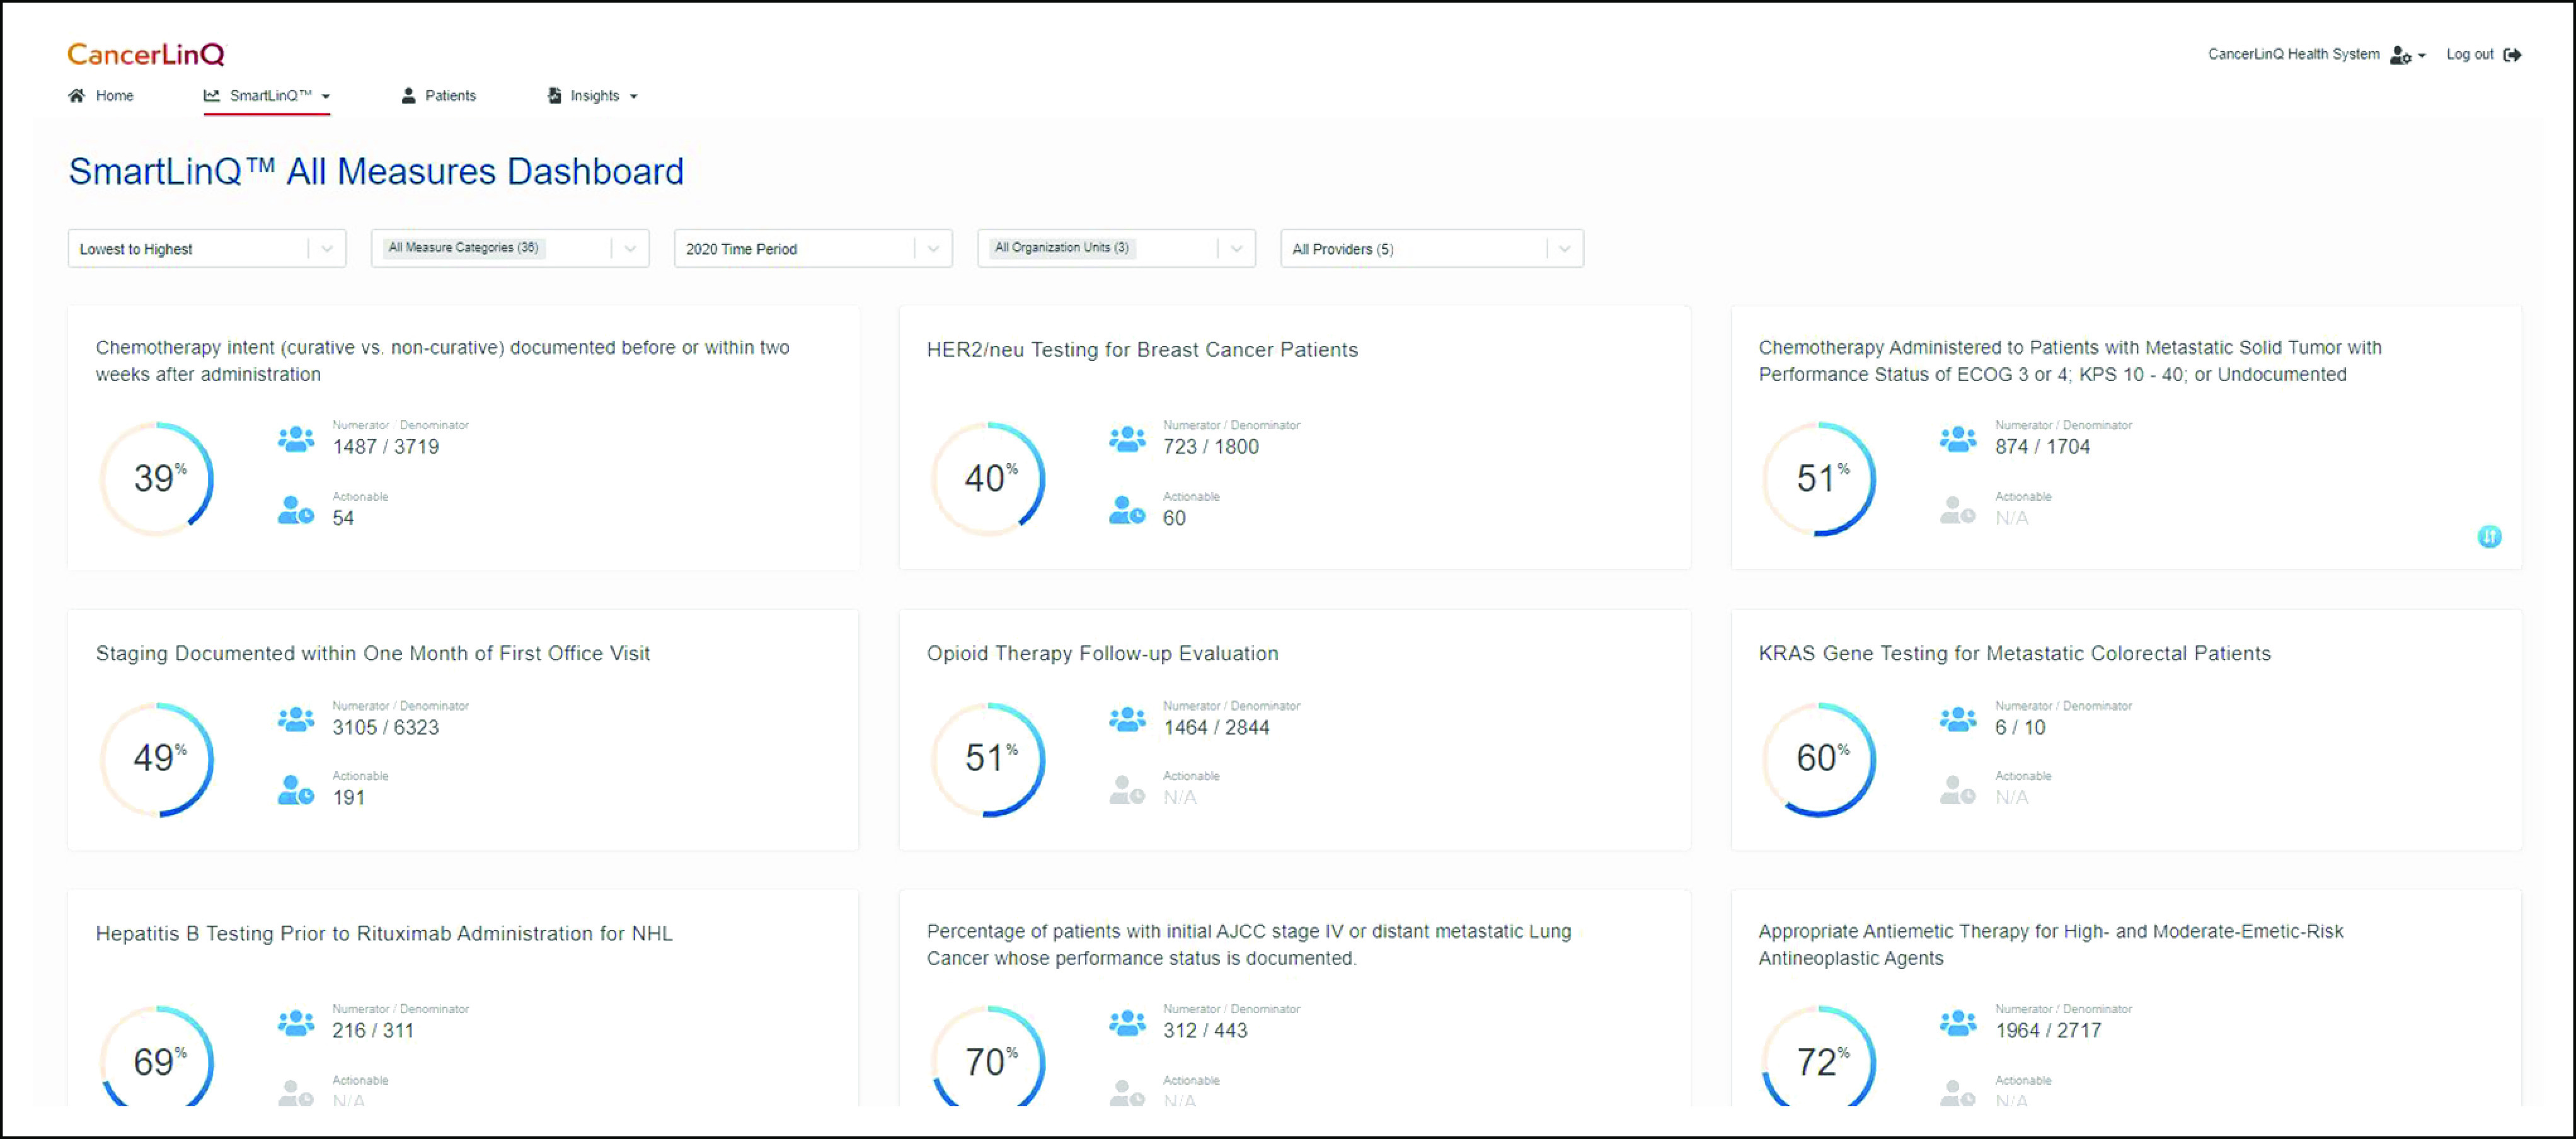Click the actionable patient icon next to 54
The image size is (2576, 1139).
295,510
